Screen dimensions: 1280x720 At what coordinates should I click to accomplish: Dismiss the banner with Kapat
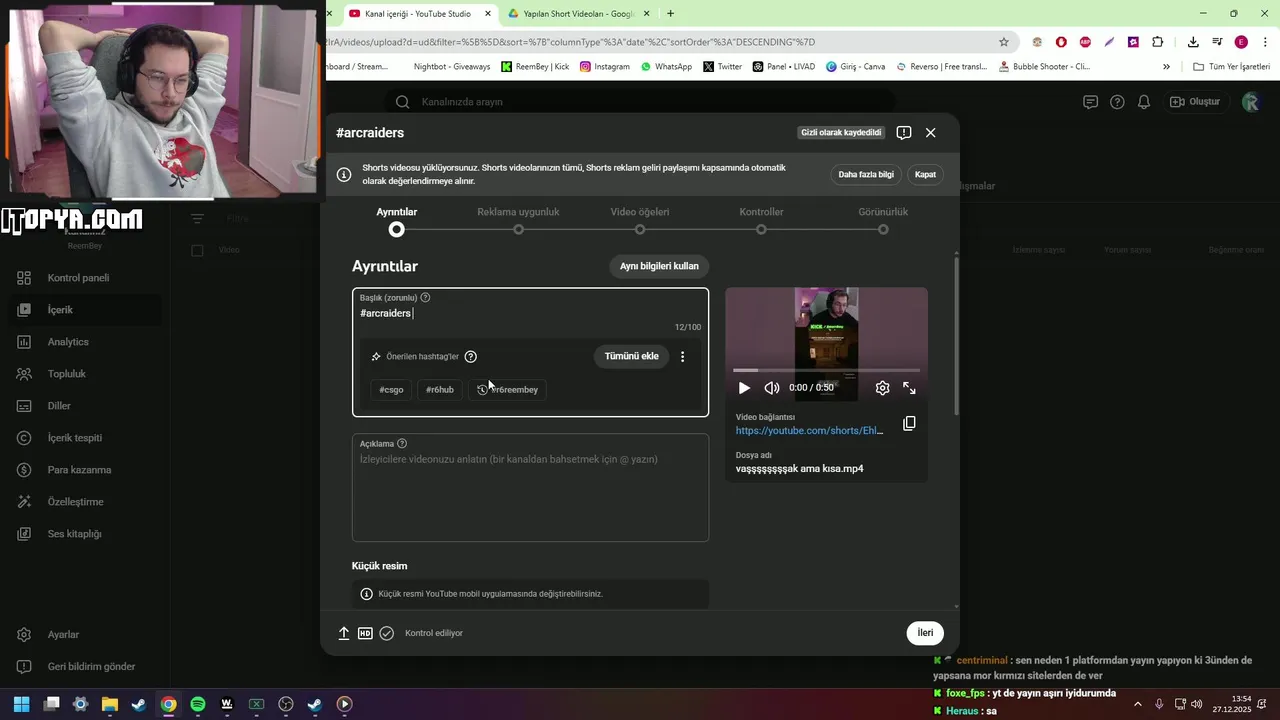pos(925,174)
